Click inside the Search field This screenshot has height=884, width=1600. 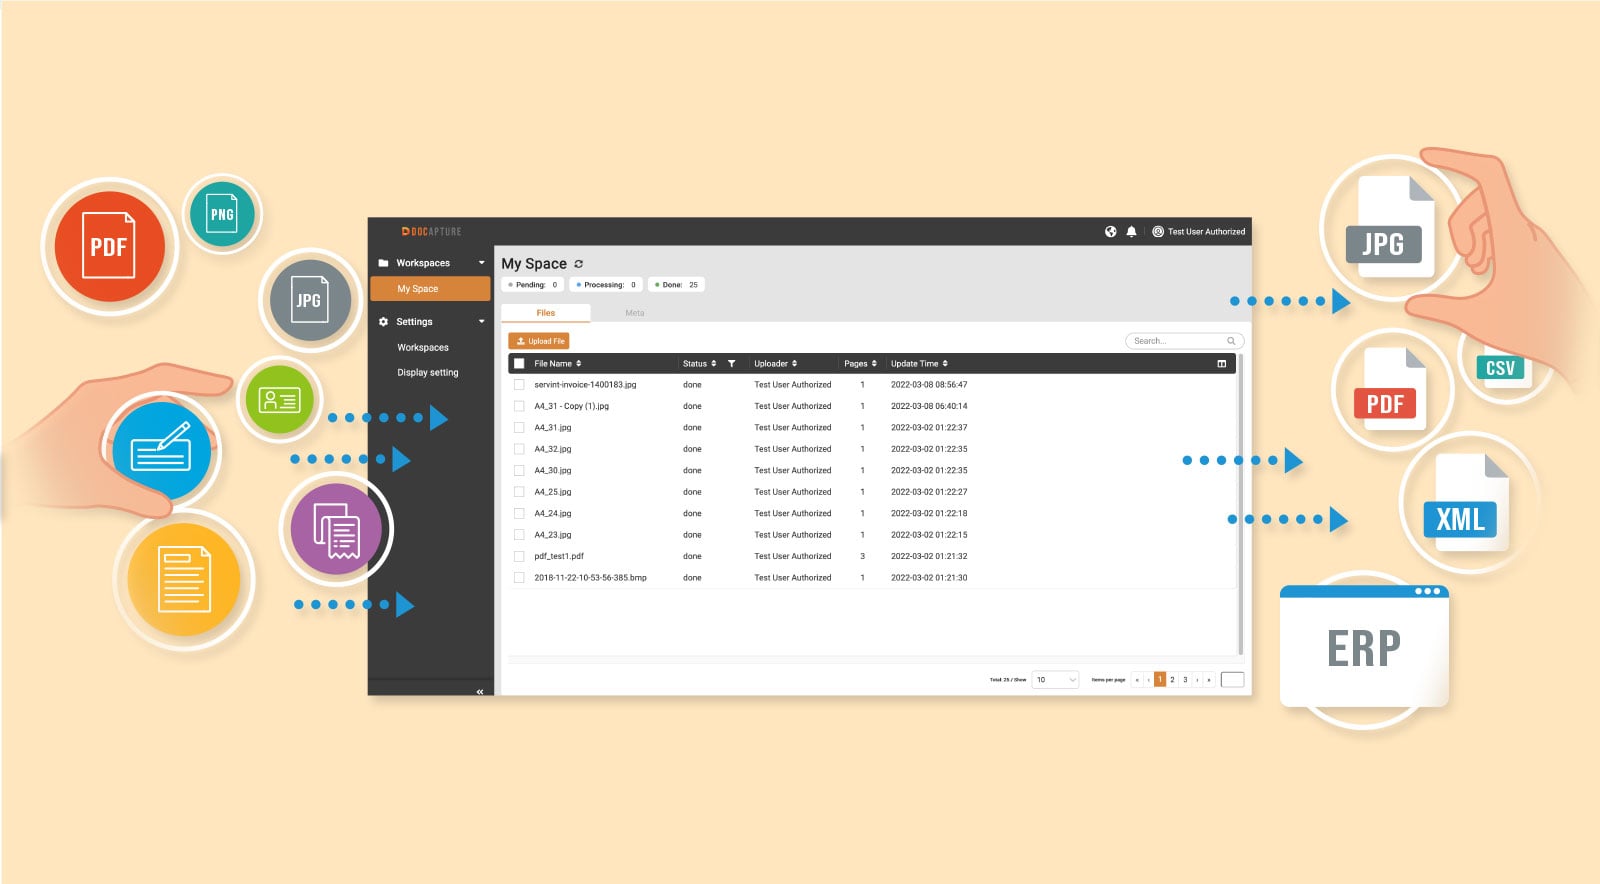tap(1184, 341)
